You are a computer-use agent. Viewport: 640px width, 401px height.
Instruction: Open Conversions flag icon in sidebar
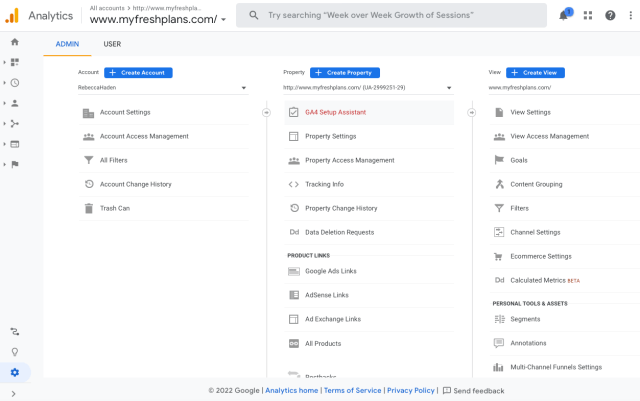(15, 165)
